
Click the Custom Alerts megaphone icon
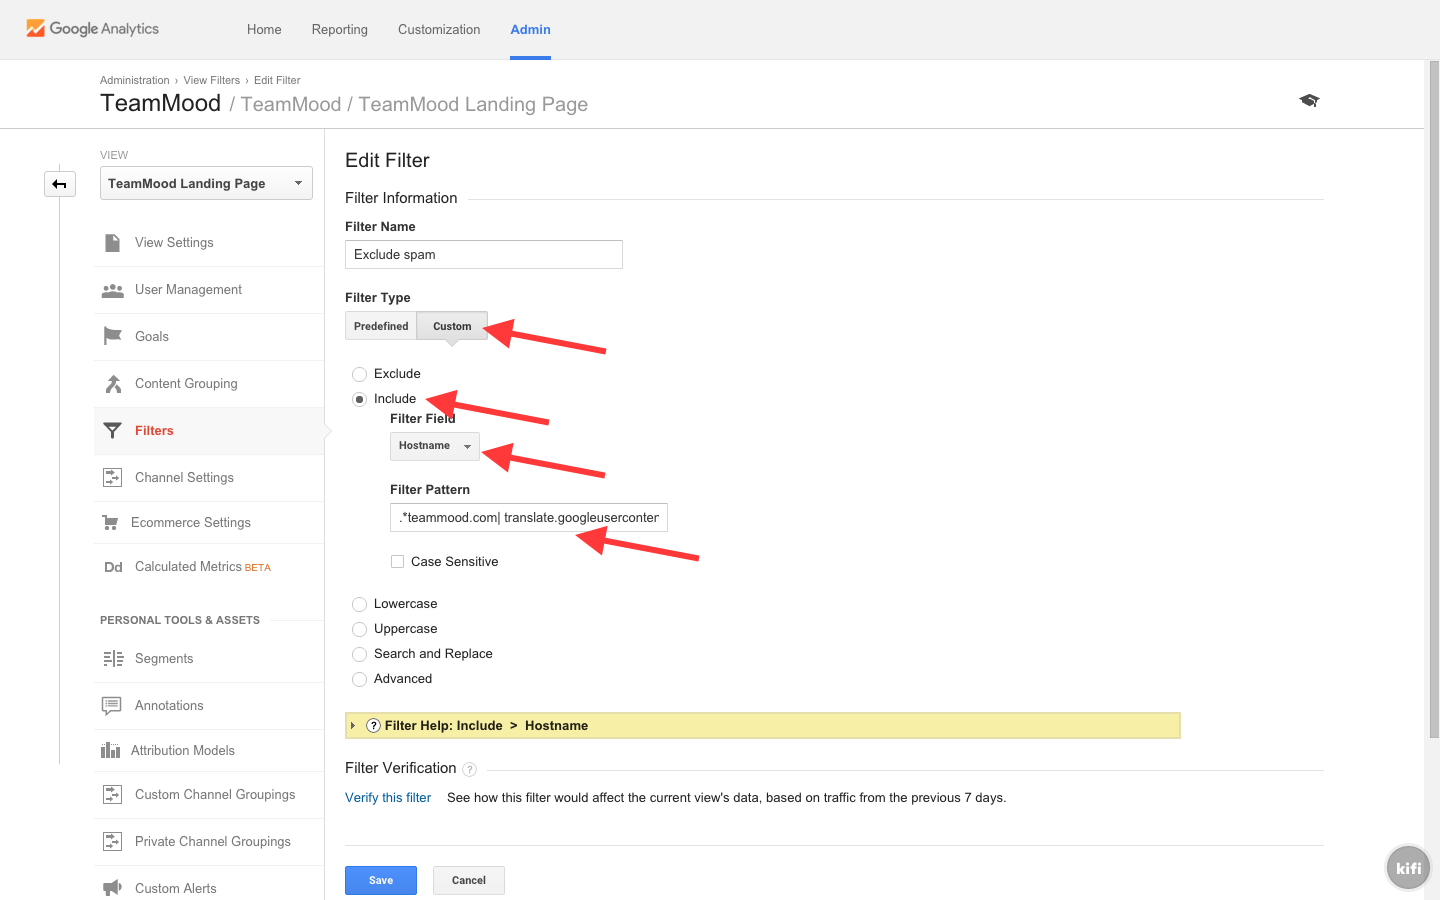click(112, 888)
